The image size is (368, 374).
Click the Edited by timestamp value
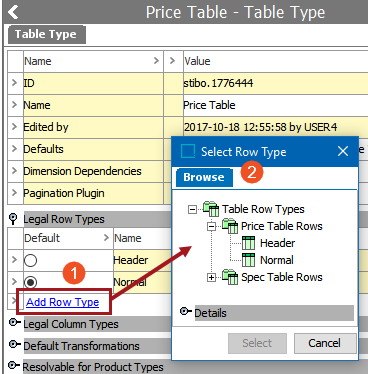pos(260,127)
